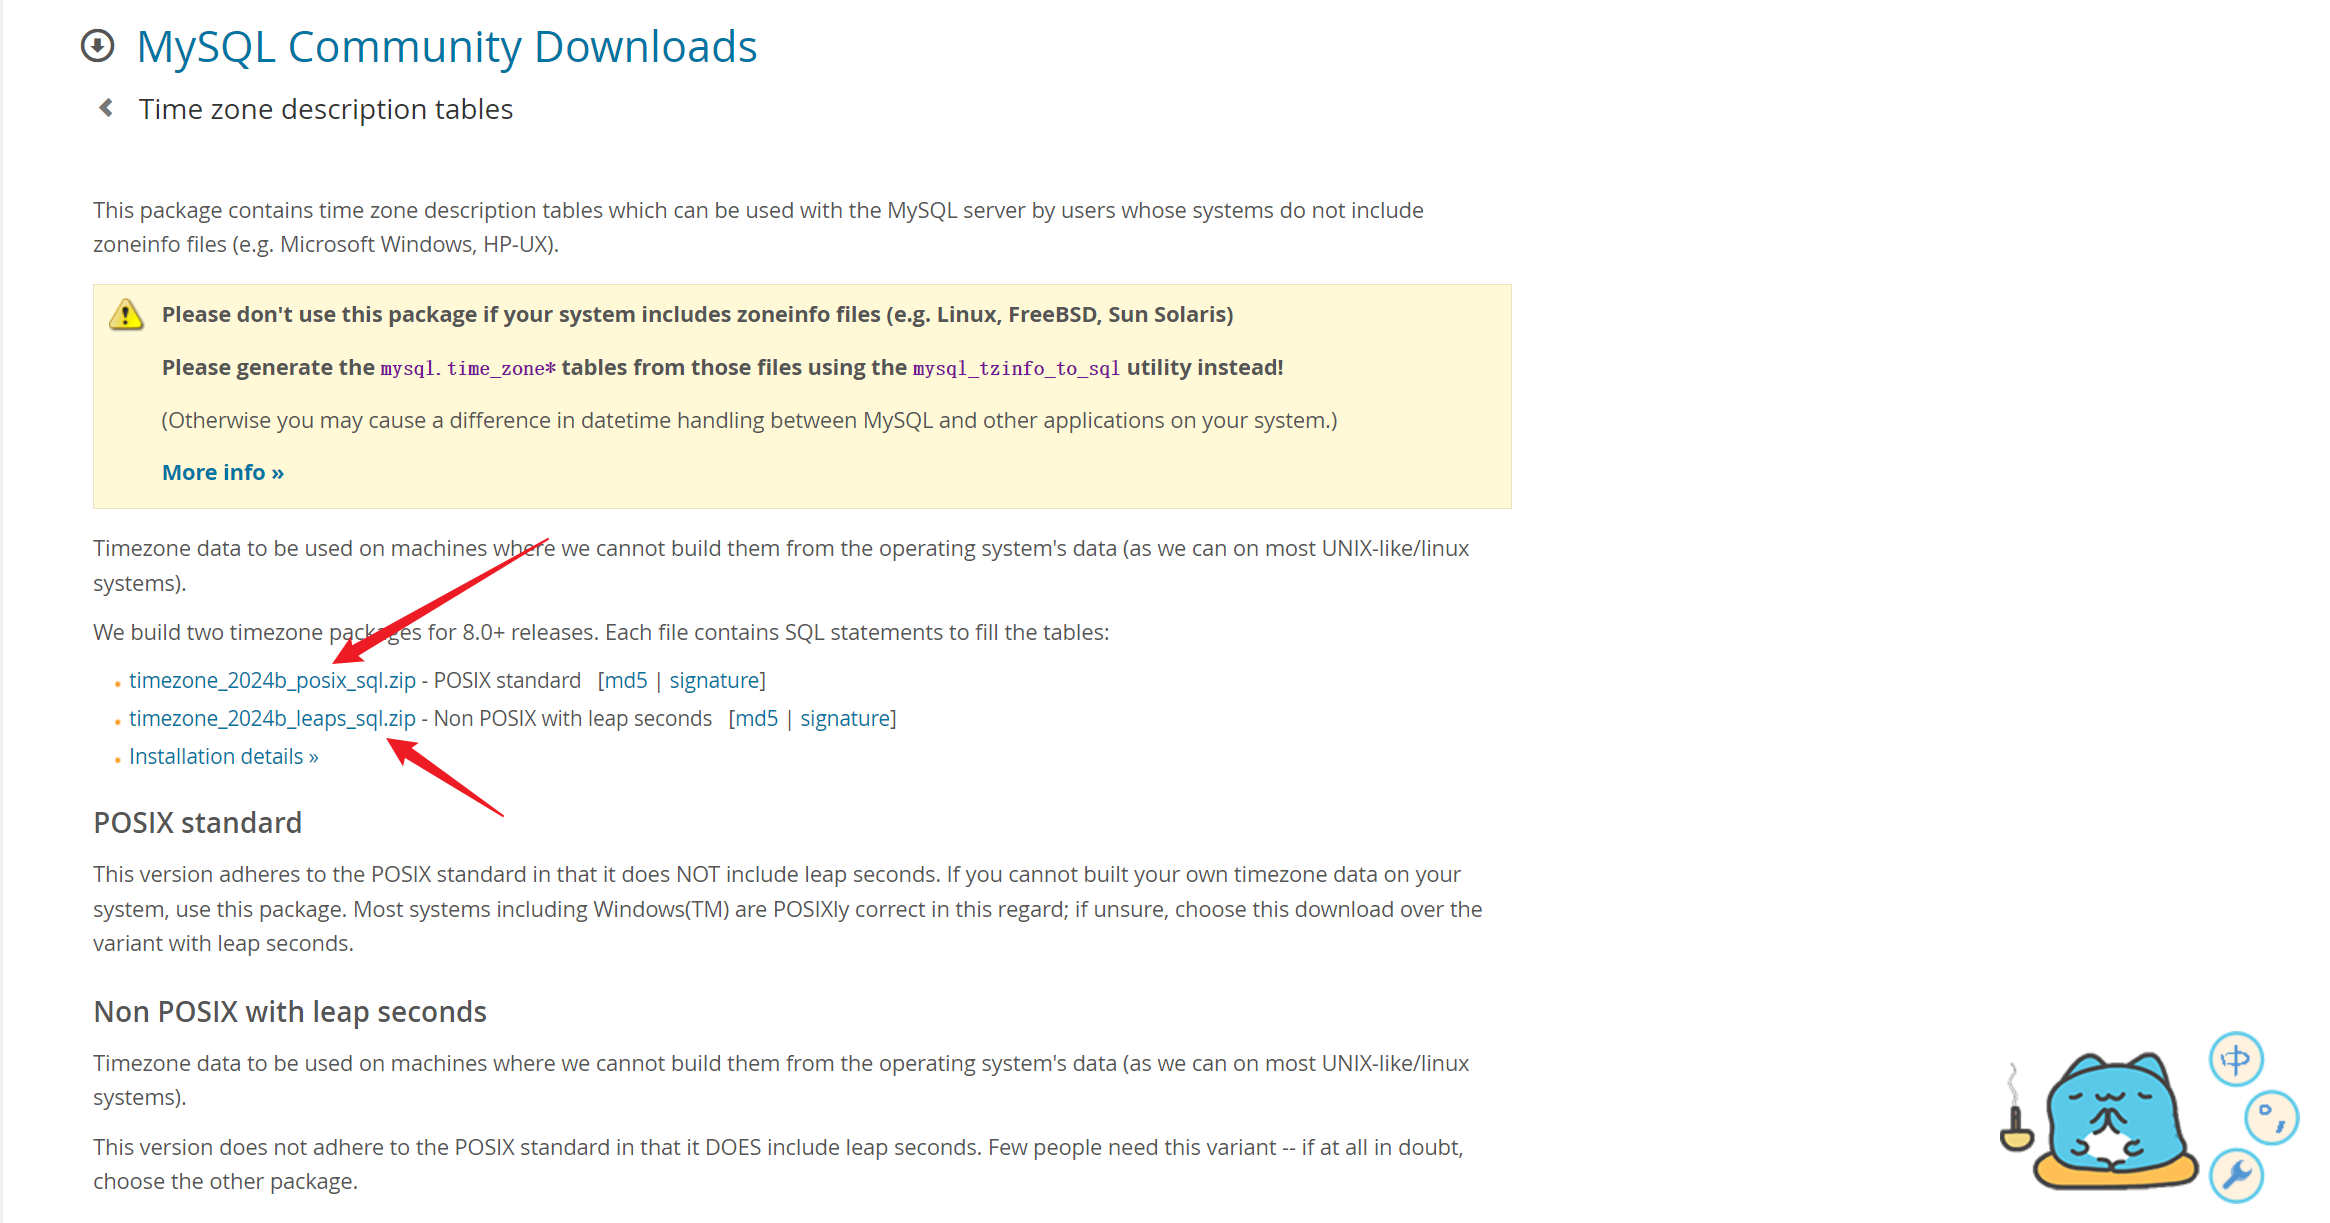Click the back chevron beside Time zone heading
The image size is (2330, 1223).
click(x=106, y=108)
